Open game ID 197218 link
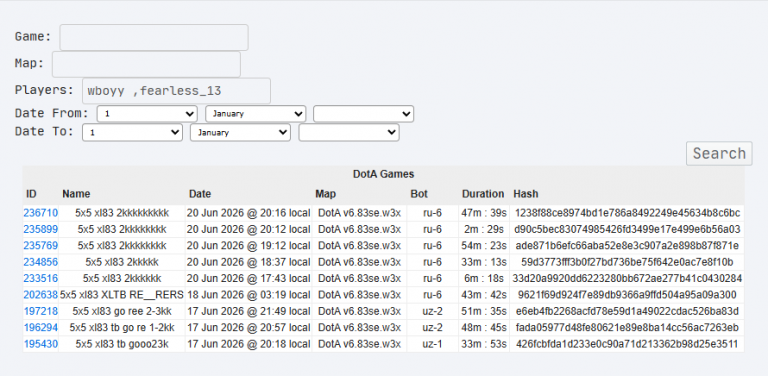The height and width of the screenshot is (376, 768). click(x=41, y=311)
